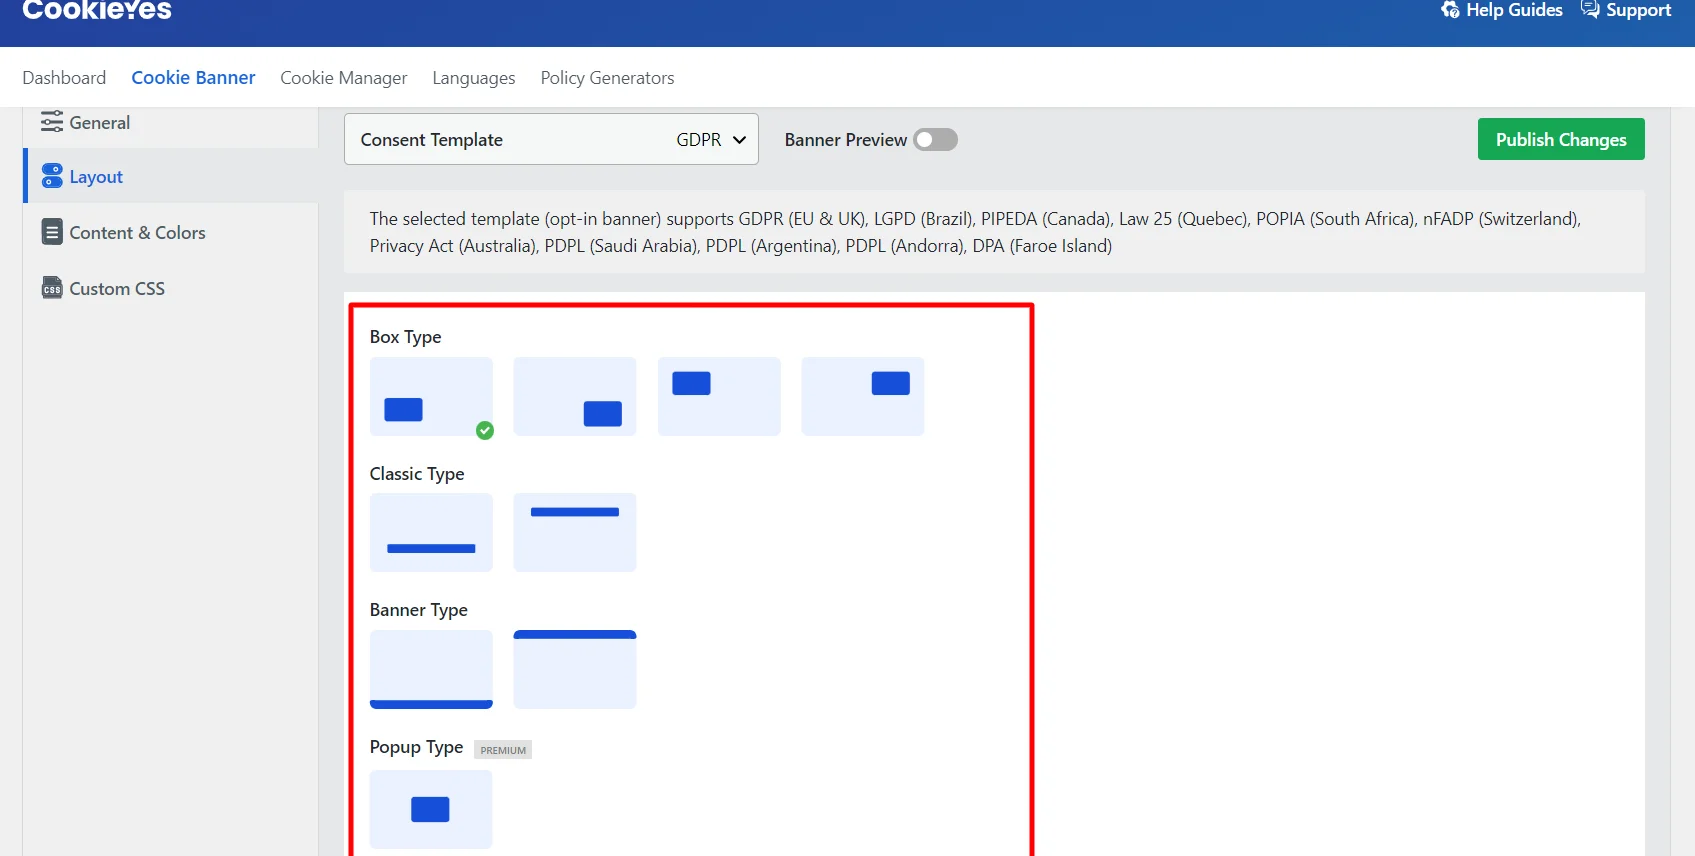Open the Dashboard link
Image resolution: width=1695 pixels, height=856 pixels.
[64, 78]
